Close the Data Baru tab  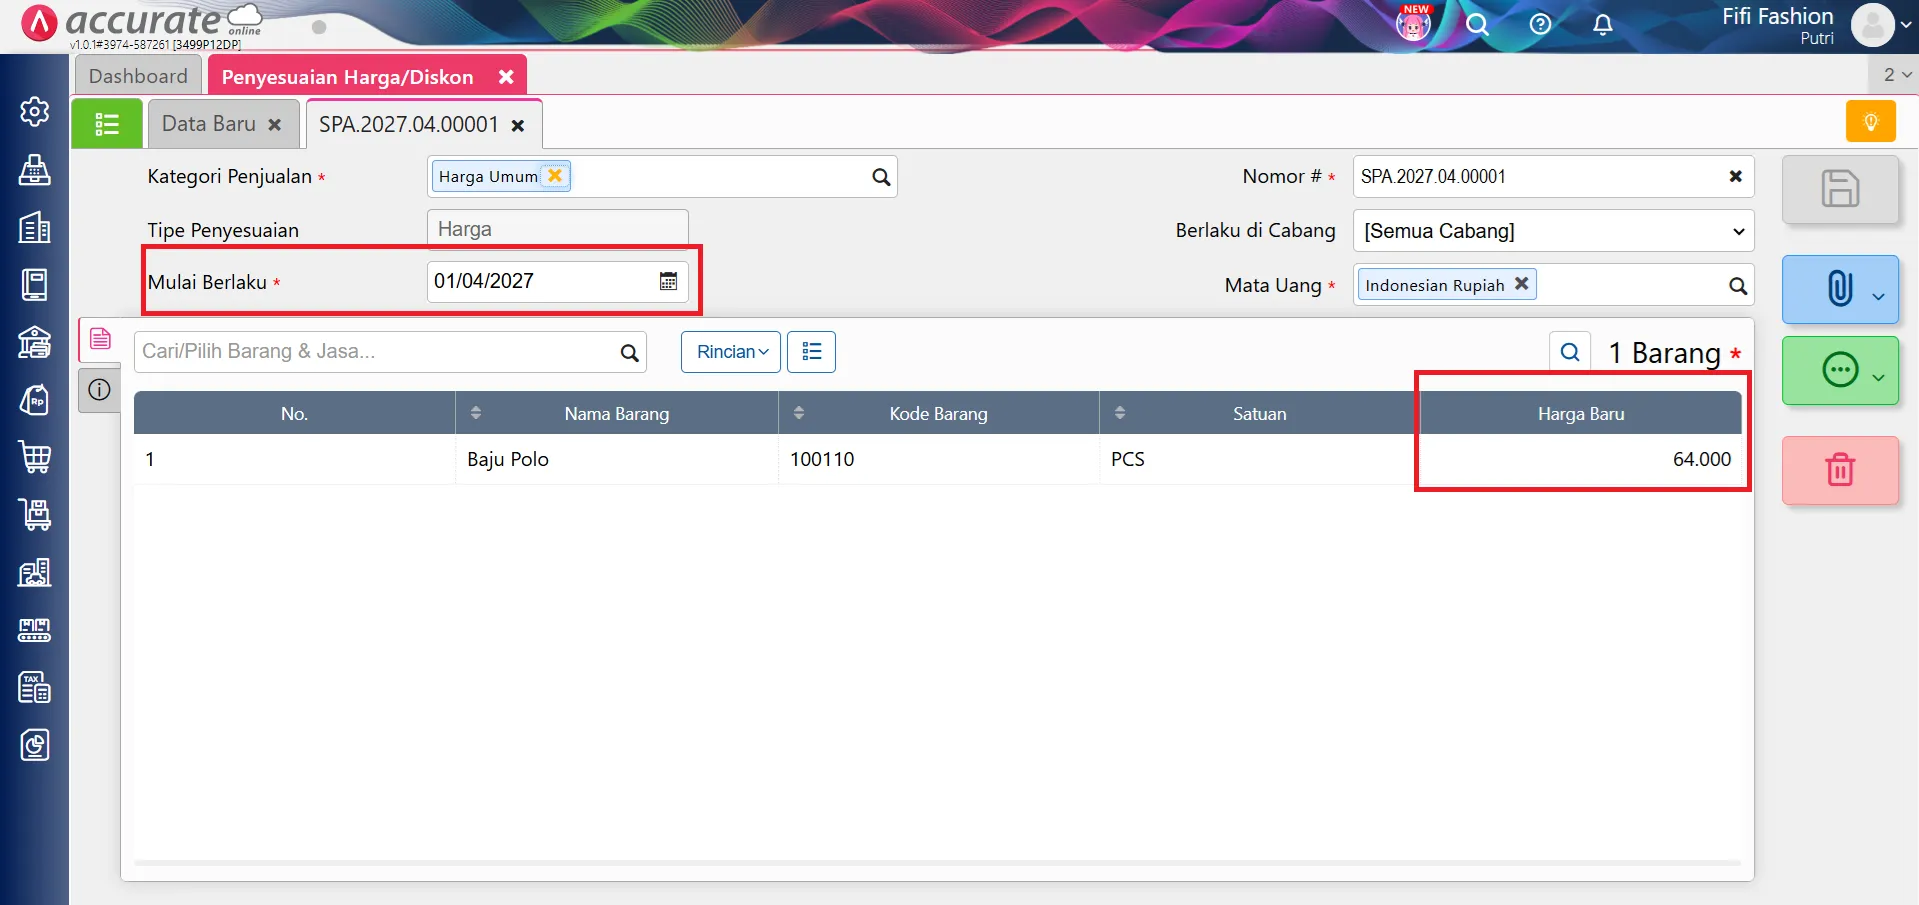coord(274,125)
